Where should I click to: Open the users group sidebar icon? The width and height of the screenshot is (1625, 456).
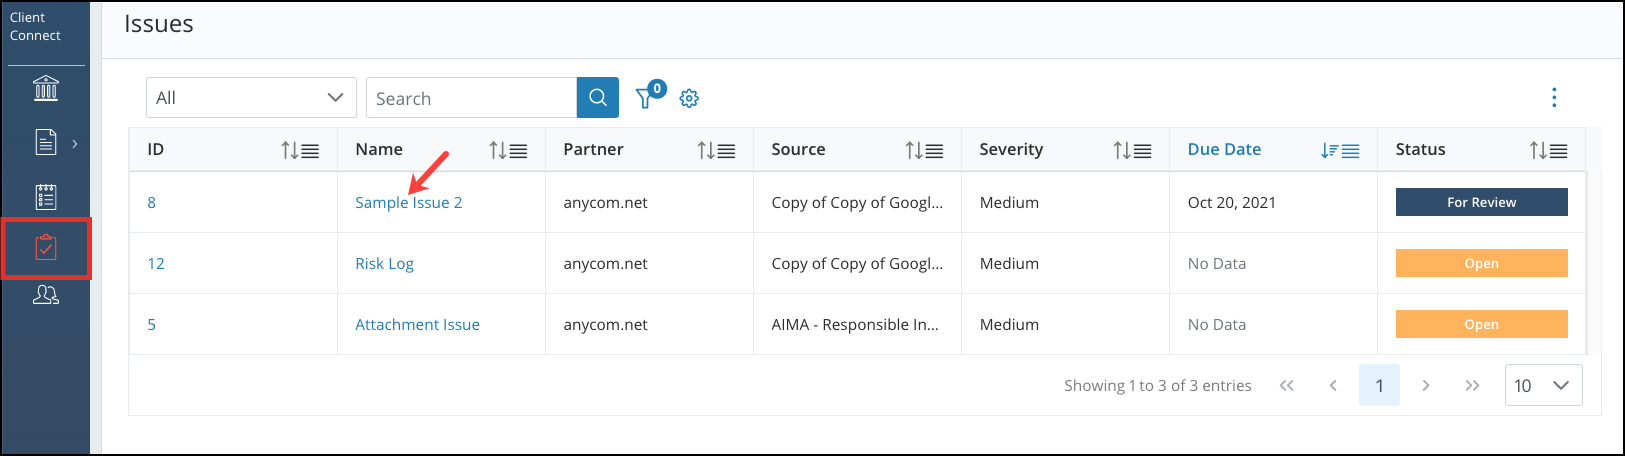(x=46, y=295)
